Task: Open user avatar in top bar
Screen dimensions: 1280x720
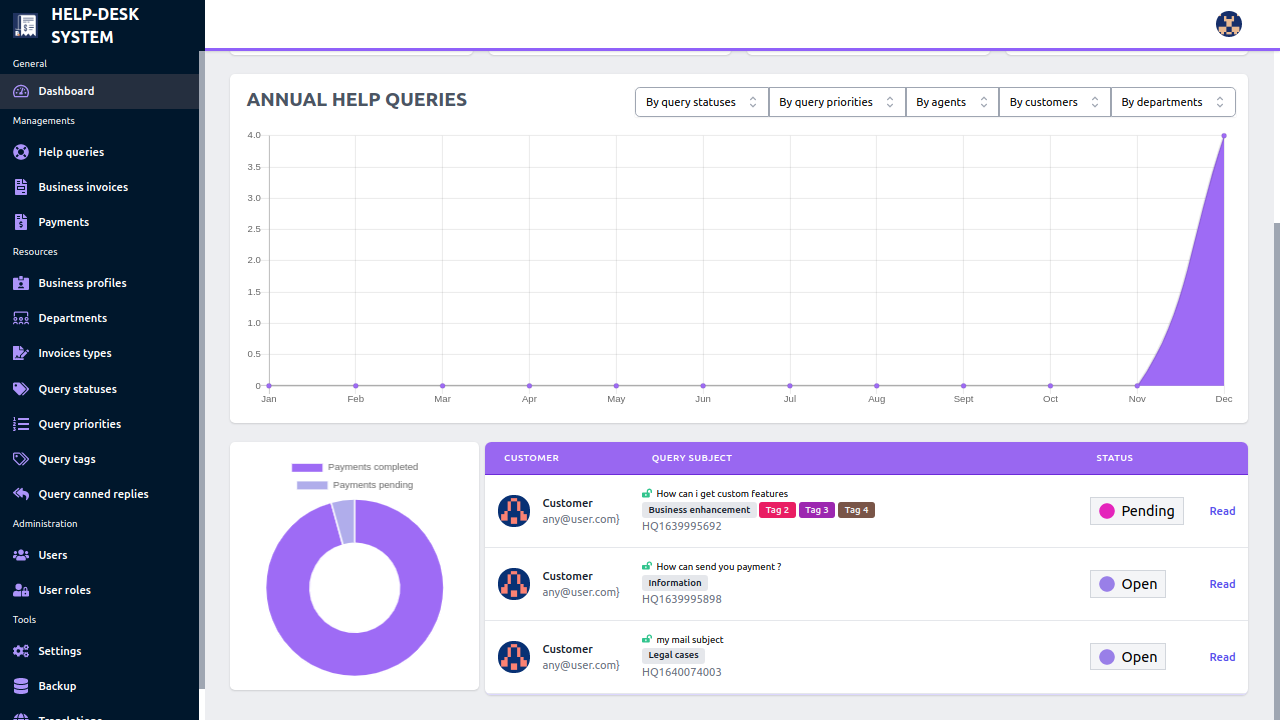Action: pos(1229,24)
